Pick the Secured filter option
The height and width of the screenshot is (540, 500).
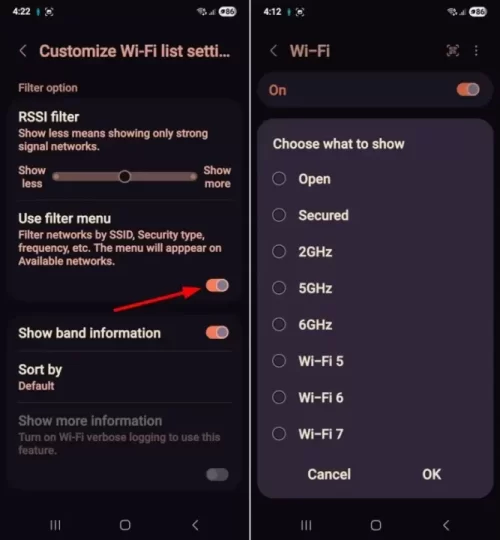coord(279,215)
